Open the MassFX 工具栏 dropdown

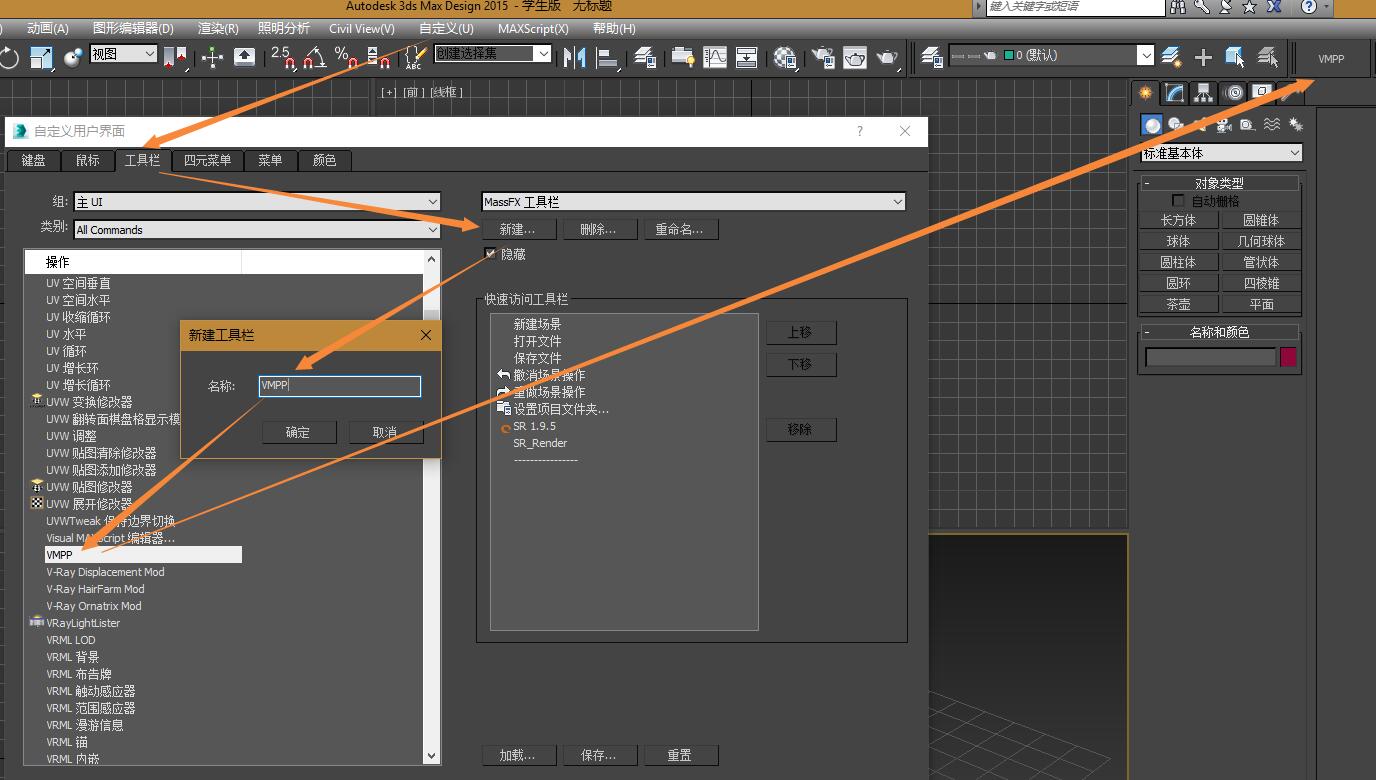(693, 202)
